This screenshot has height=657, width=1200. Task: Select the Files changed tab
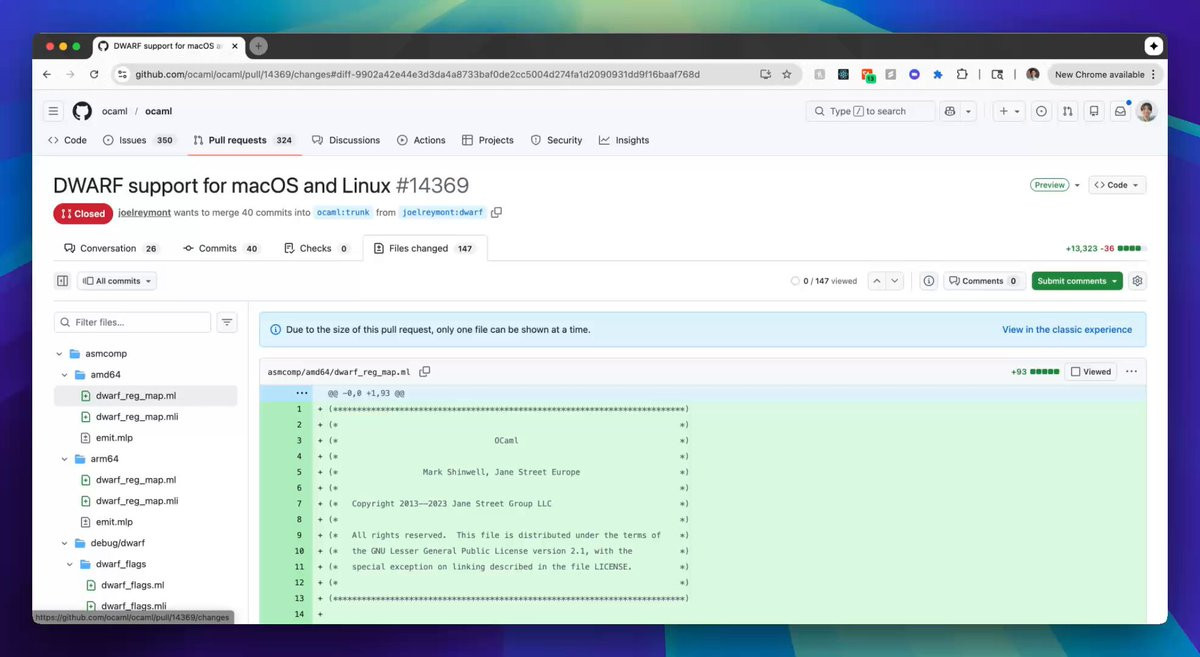point(424,248)
